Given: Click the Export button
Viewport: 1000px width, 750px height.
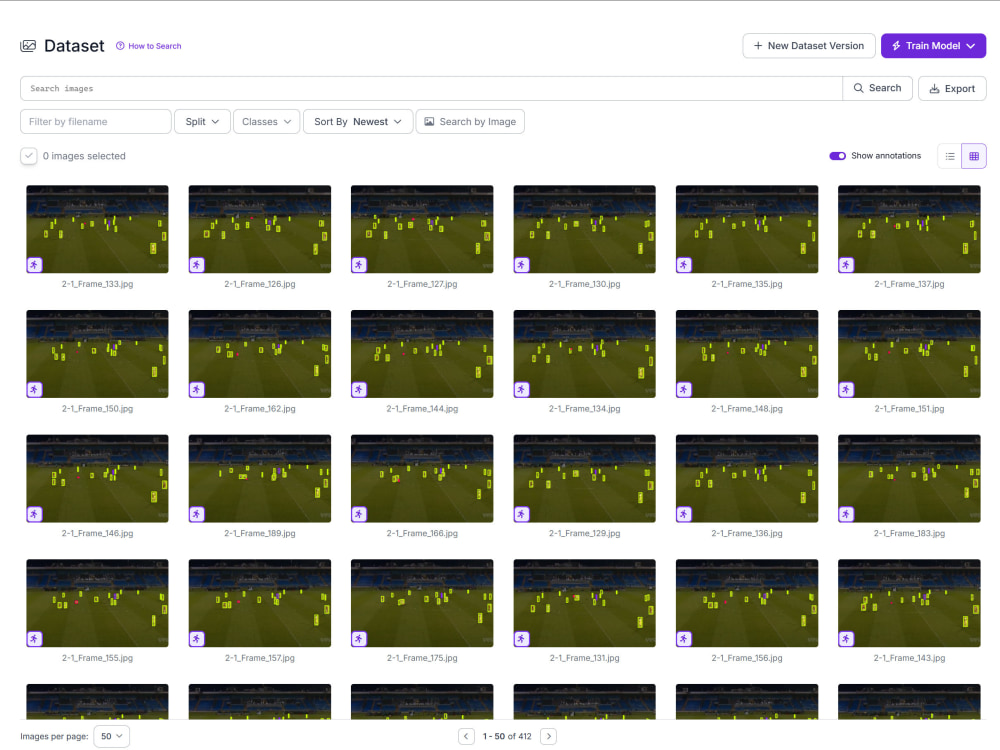Looking at the screenshot, I should [952, 89].
